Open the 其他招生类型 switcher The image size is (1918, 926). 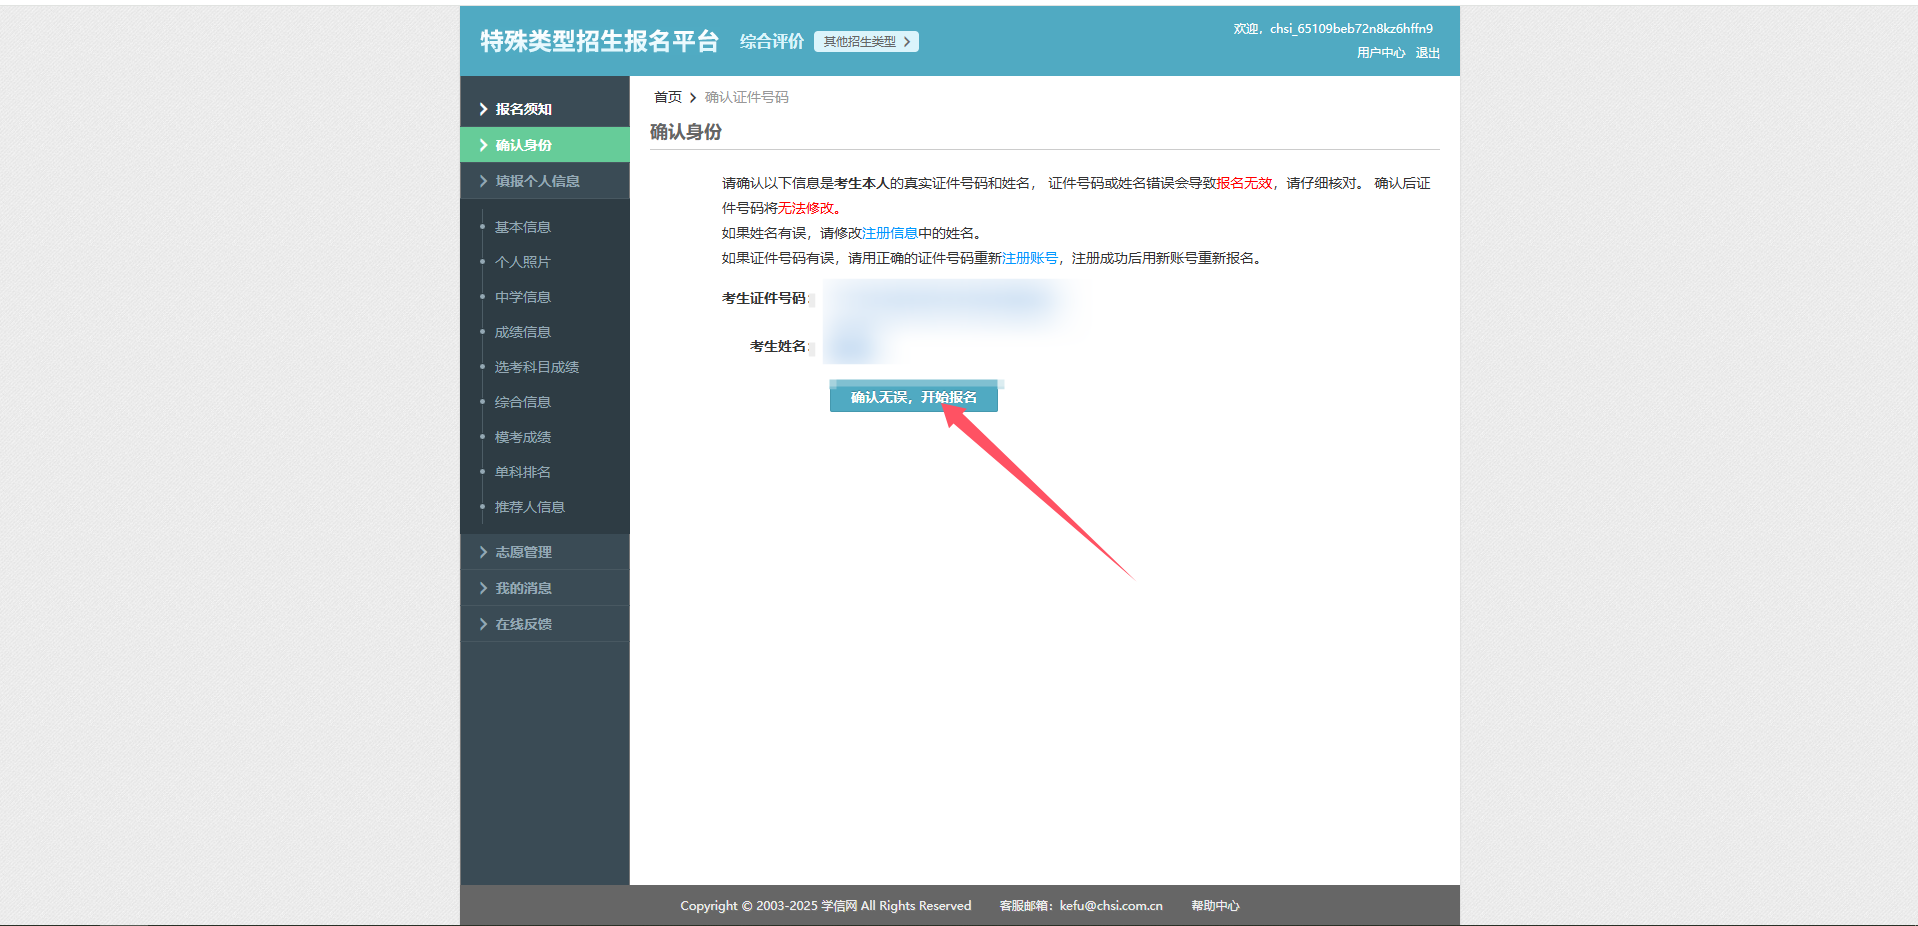click(866, 42)
